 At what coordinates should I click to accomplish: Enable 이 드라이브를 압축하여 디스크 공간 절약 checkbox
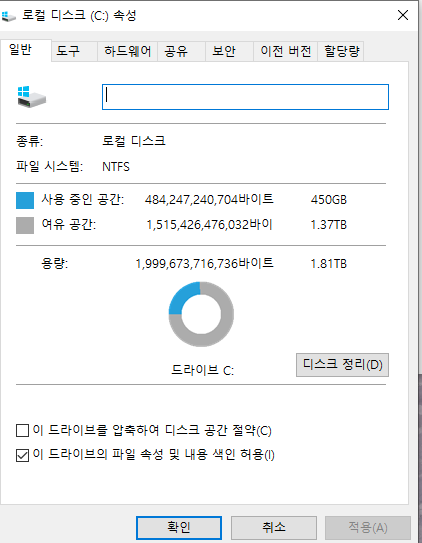[23, 430]
